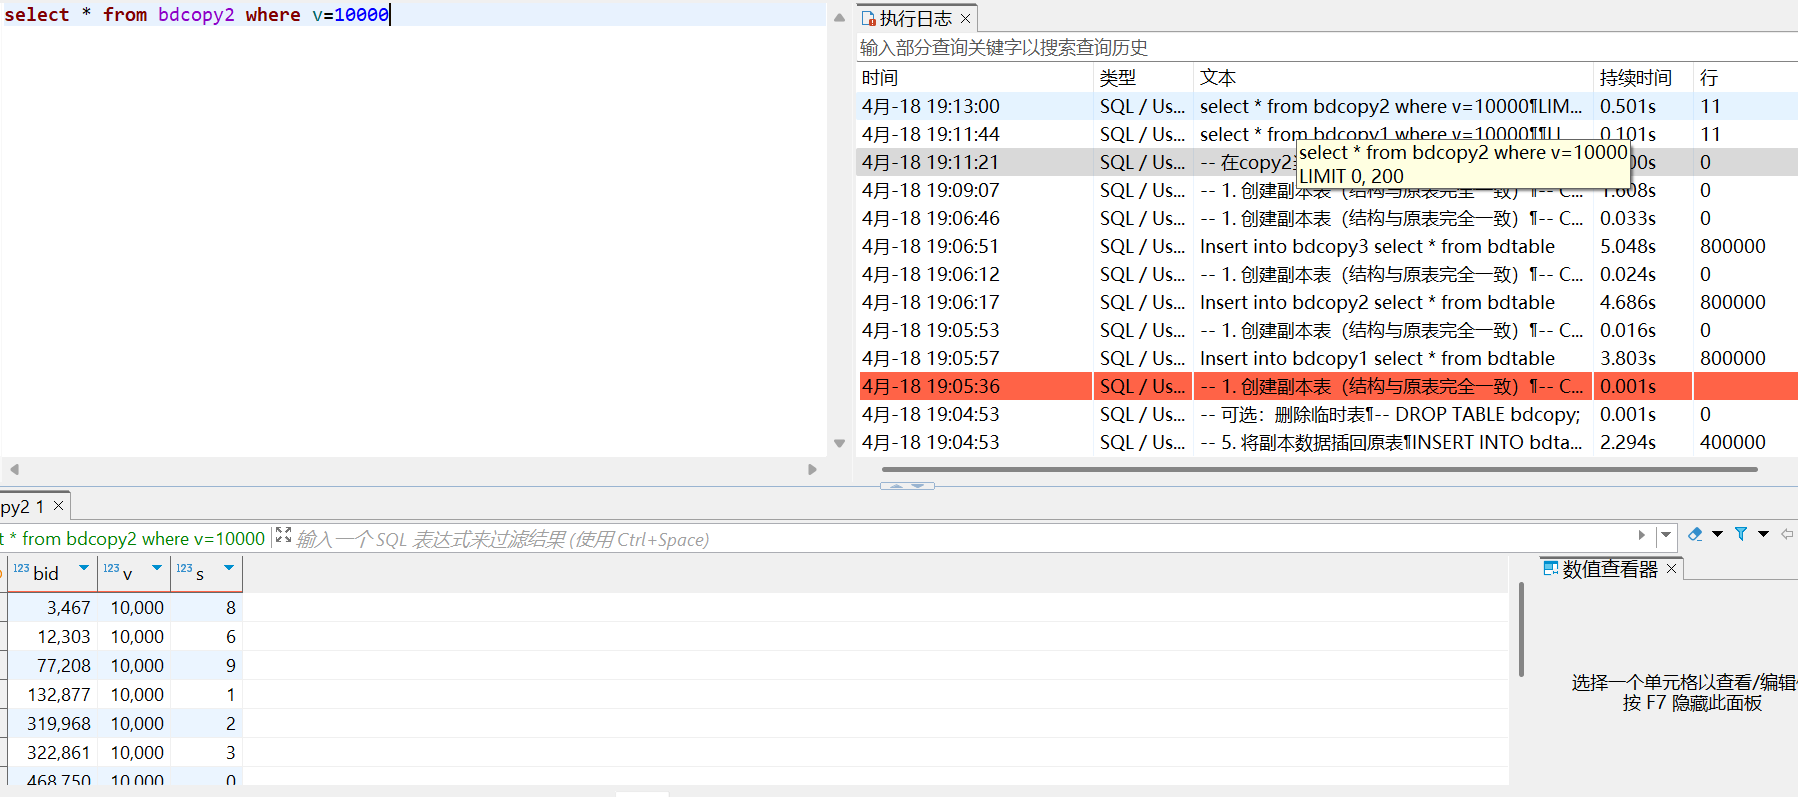Click the green query text above results
The height and width of the screenshot is (797, 1798).
(134, 539)
